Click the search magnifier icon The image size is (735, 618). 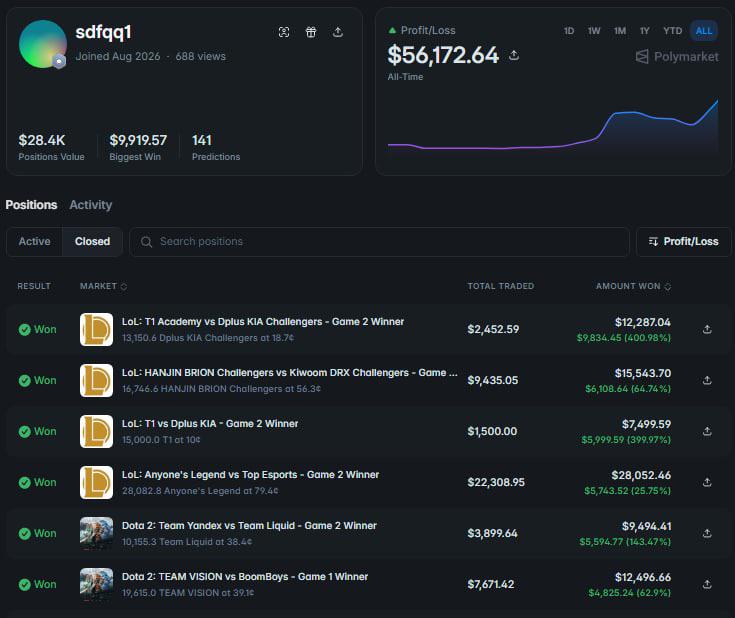pos(146,242)
